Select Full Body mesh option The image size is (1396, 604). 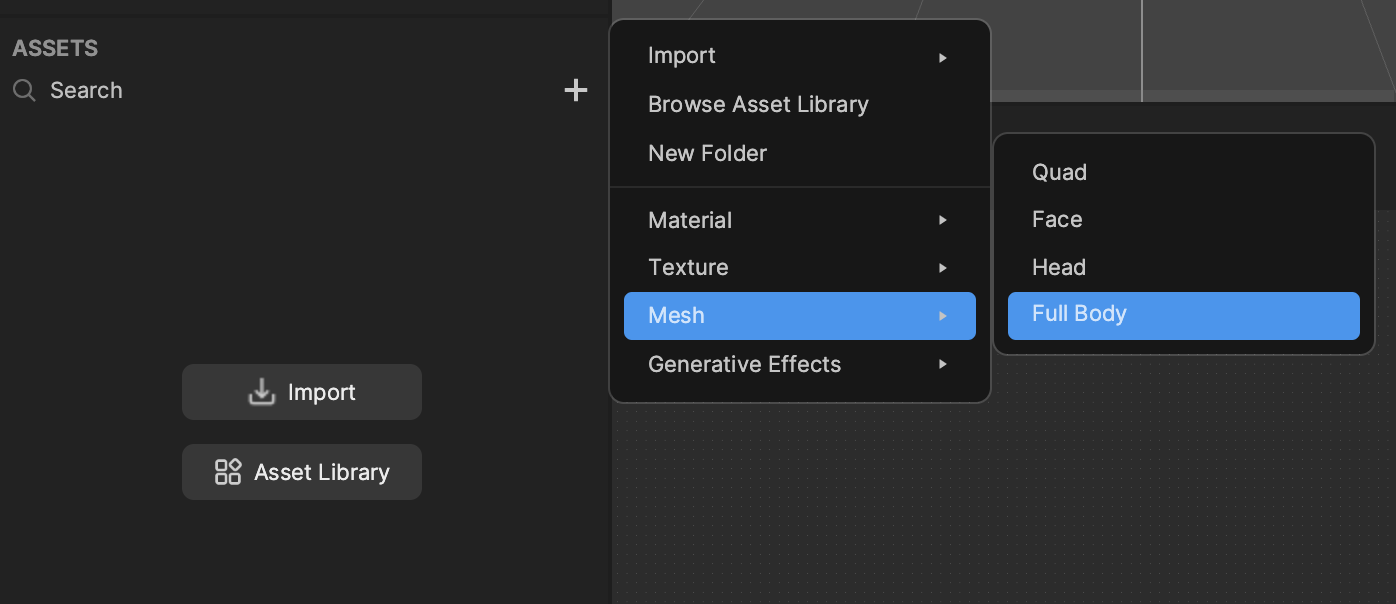(x=1184, y=316)
